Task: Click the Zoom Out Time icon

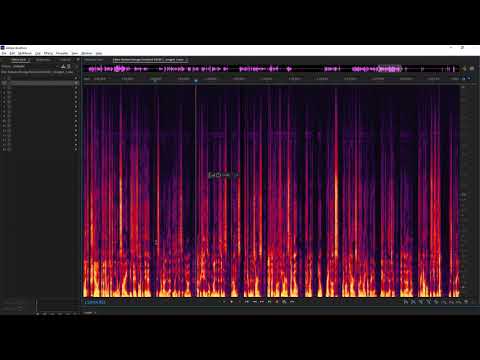Action: [x=428, y=302]
